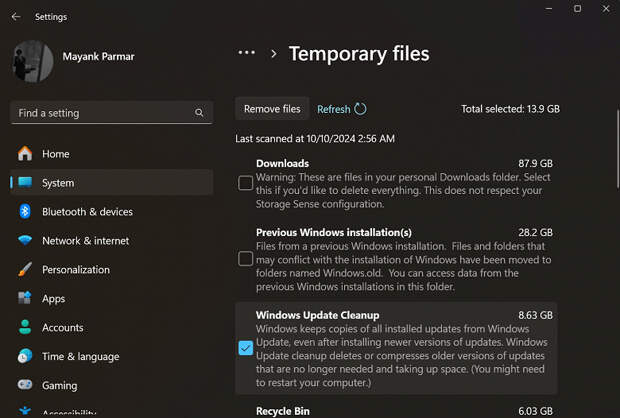Expand the breadcrumb ellipsis menu
The width and height of the screenshot is (620, 418).
tap(246, 53)
